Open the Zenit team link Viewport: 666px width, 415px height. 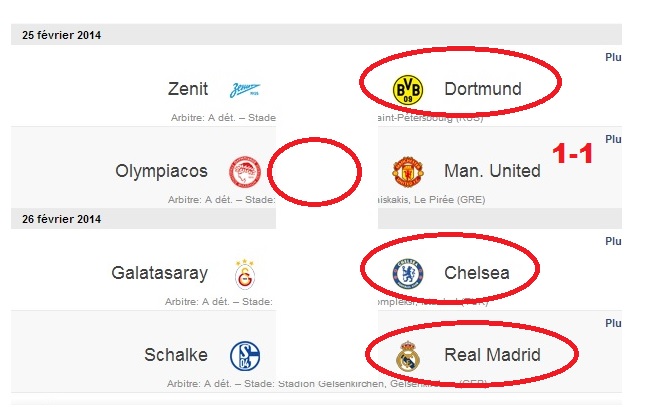(188, 89)
